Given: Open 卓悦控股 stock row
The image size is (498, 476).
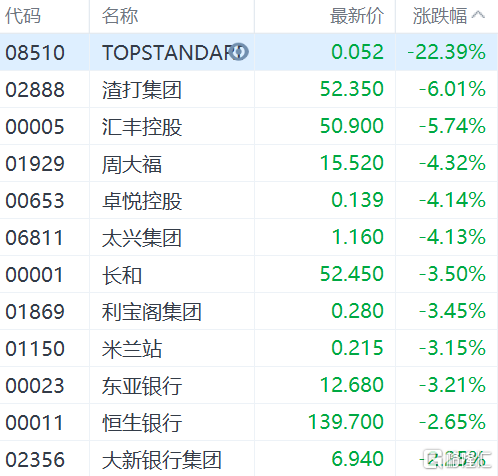Looking at the screenshot, I should tap(249, 200).
